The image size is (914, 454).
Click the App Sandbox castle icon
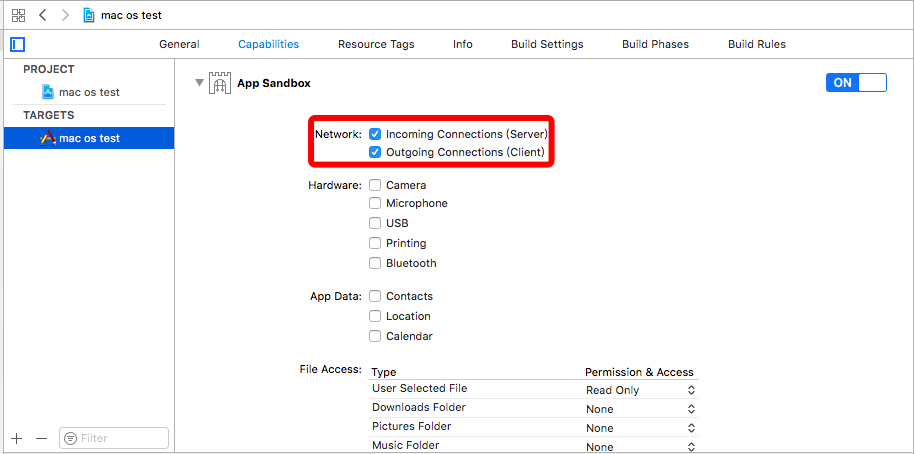point(219,84)
